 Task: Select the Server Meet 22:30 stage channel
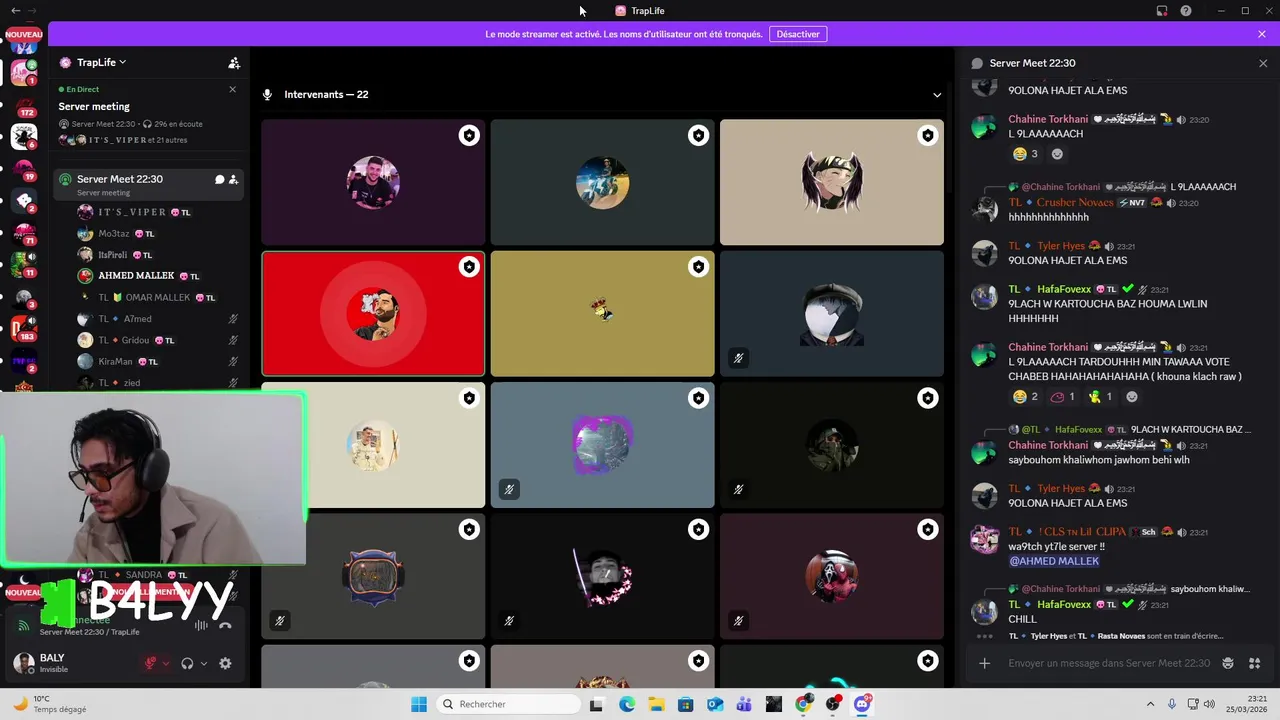click(148, 185)
